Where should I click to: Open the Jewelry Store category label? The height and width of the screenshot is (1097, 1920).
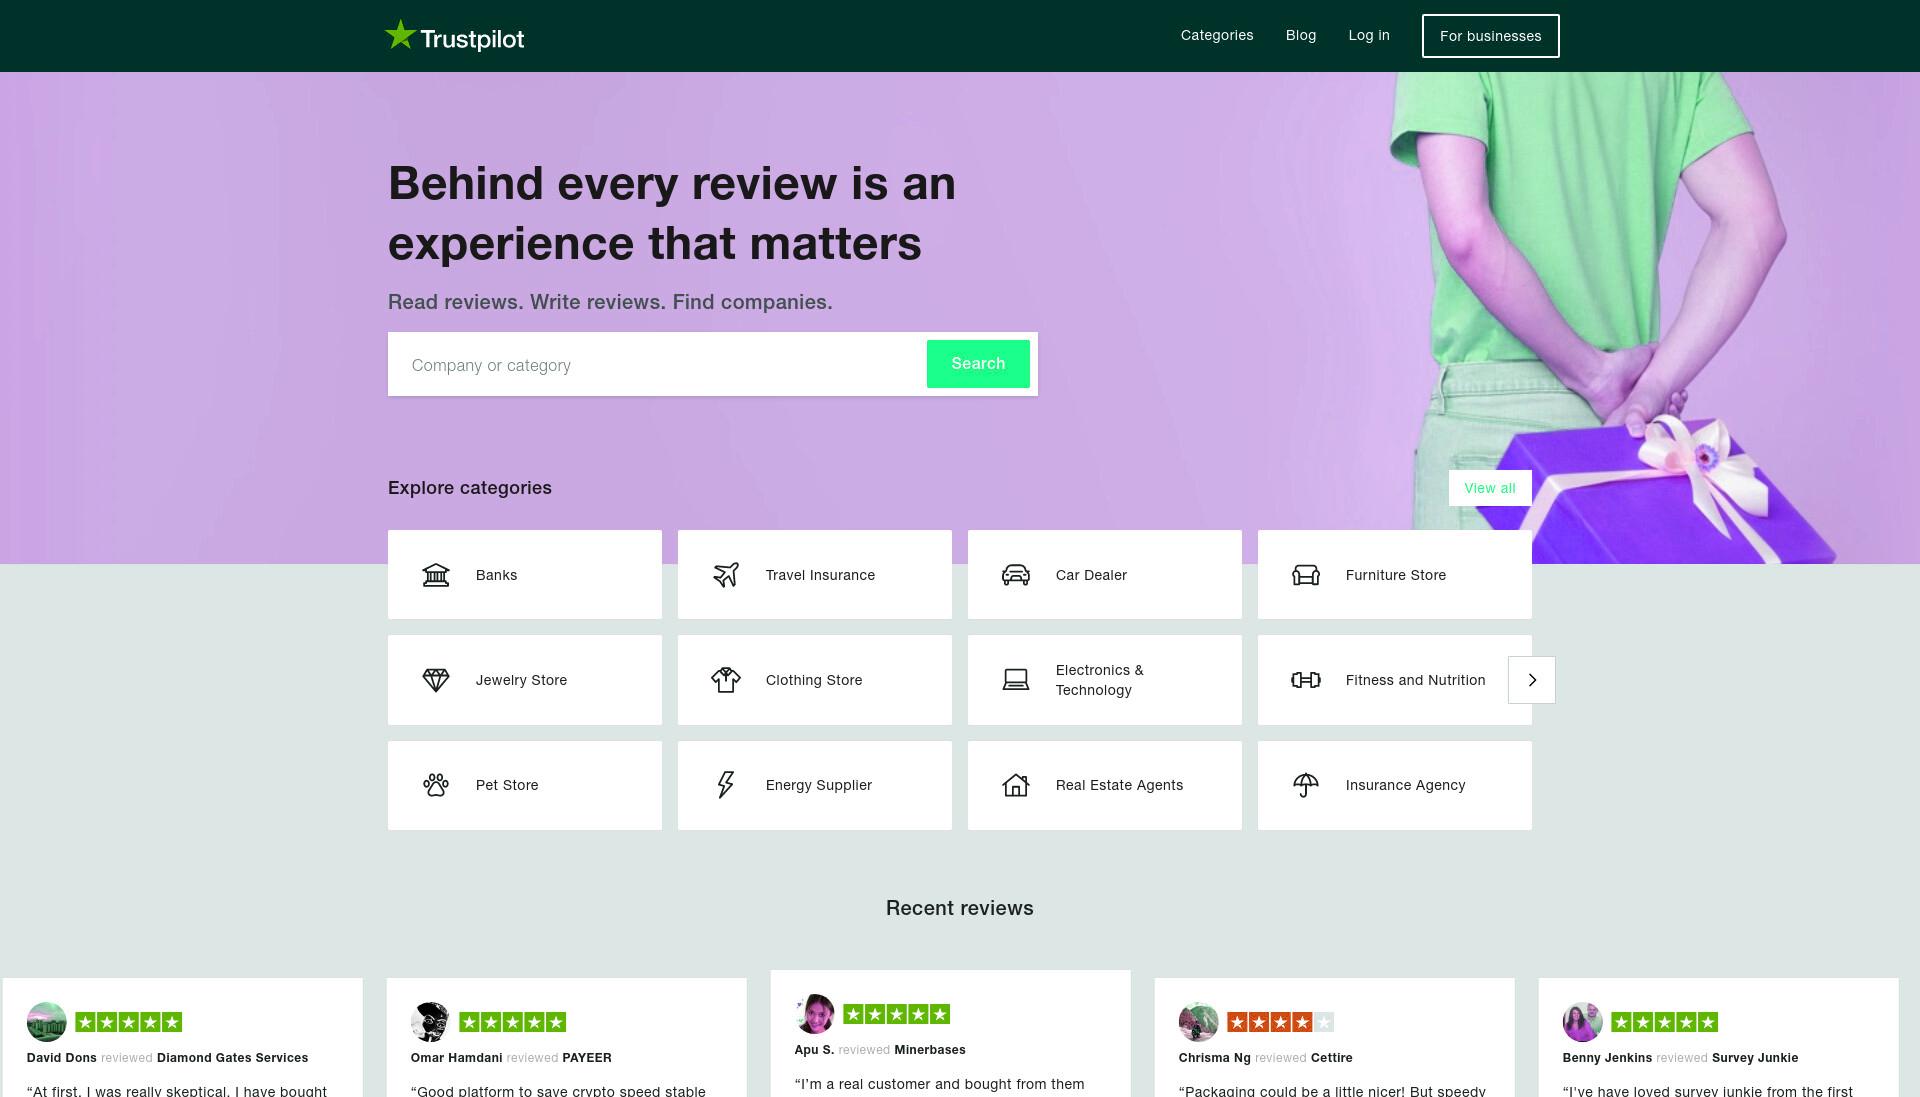[521, 680]
